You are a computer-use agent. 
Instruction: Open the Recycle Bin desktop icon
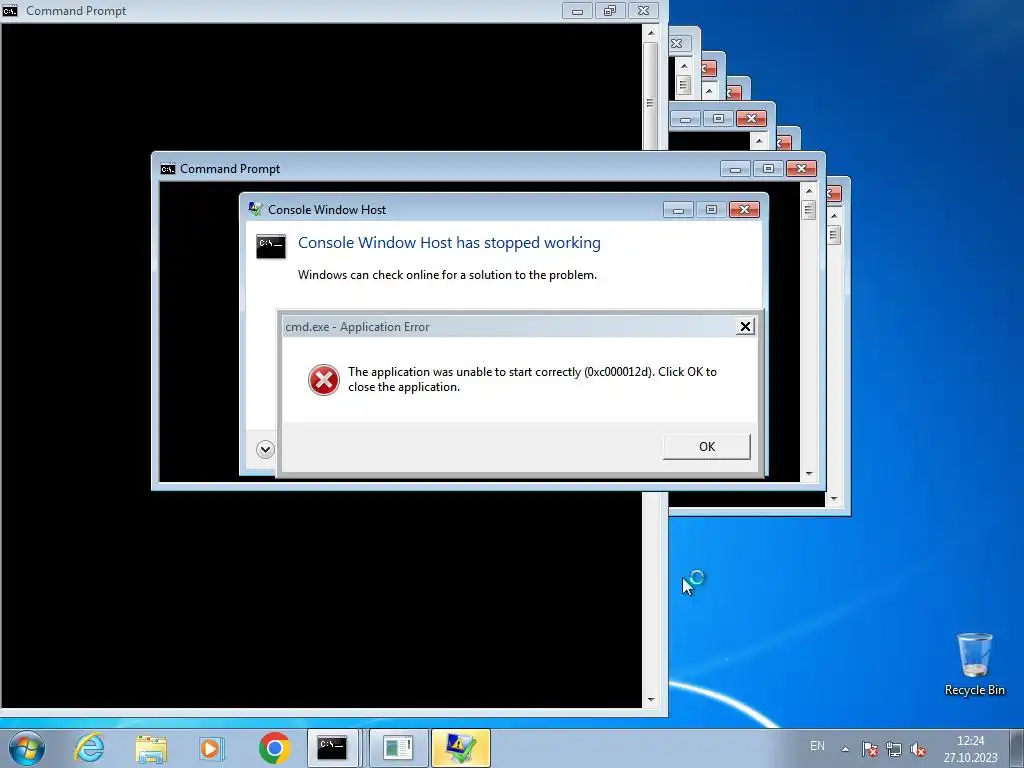point(974,664)
